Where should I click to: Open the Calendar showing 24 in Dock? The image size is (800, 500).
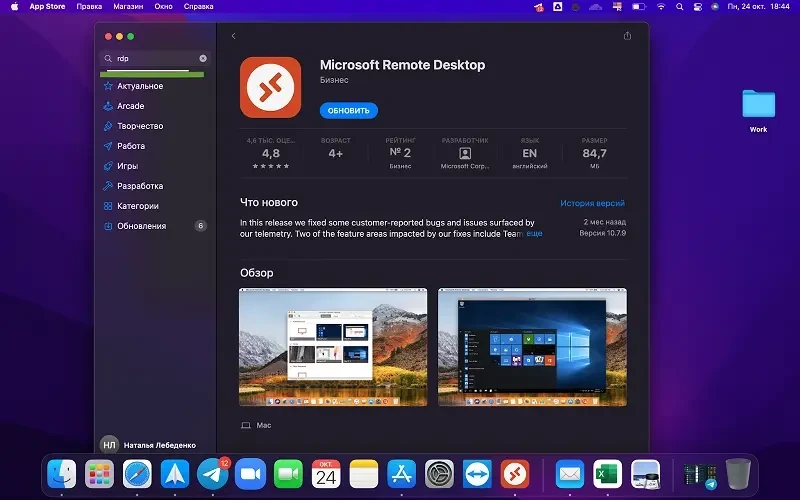pos(326,474)
